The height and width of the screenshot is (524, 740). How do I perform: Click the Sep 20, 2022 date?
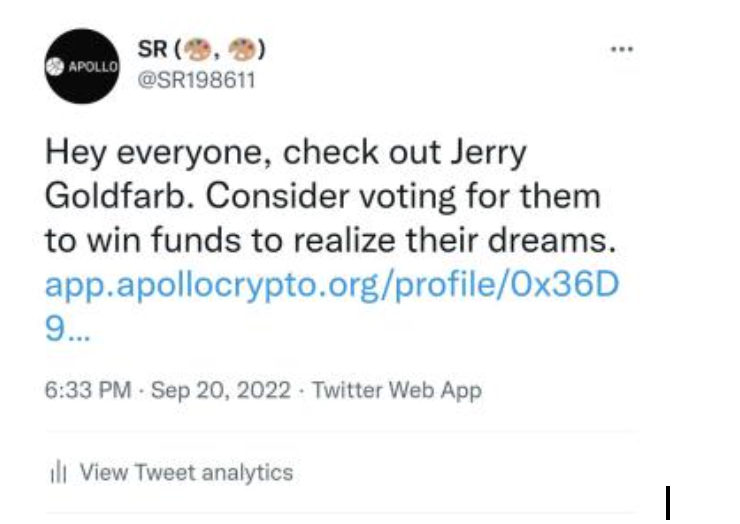[x=220, y=391]
